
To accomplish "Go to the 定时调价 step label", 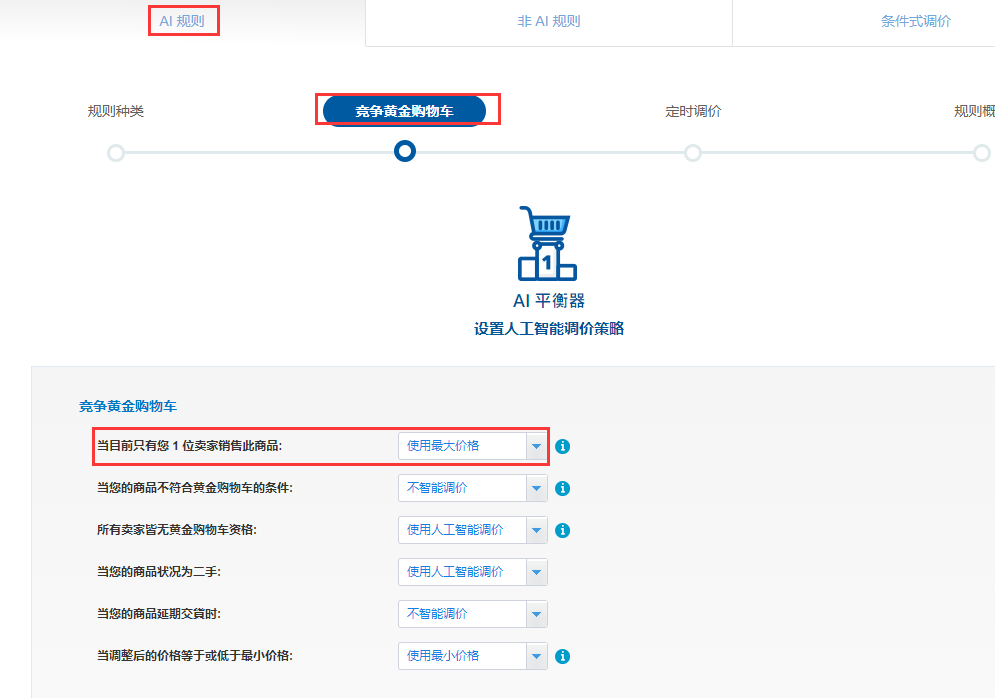I will pyautogui.click(x=693, y=111).
